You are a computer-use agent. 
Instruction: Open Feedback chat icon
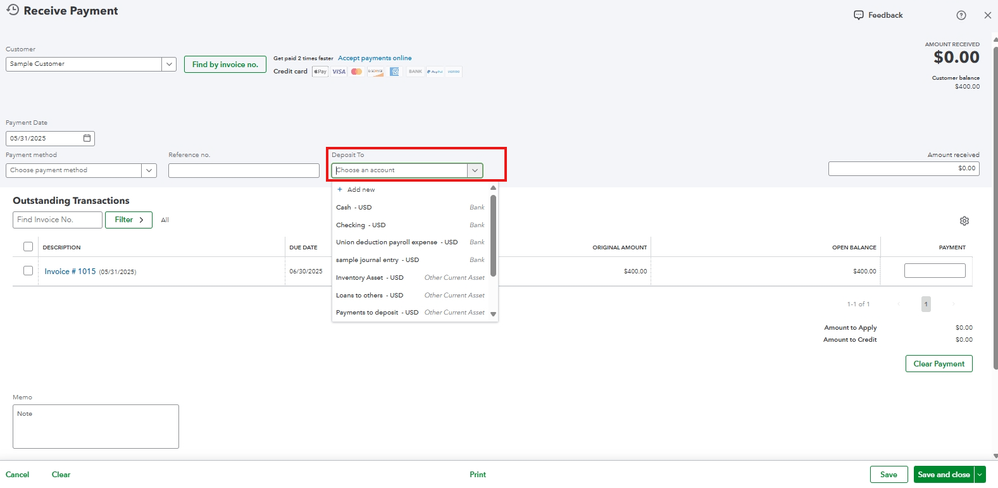(858, 15)
